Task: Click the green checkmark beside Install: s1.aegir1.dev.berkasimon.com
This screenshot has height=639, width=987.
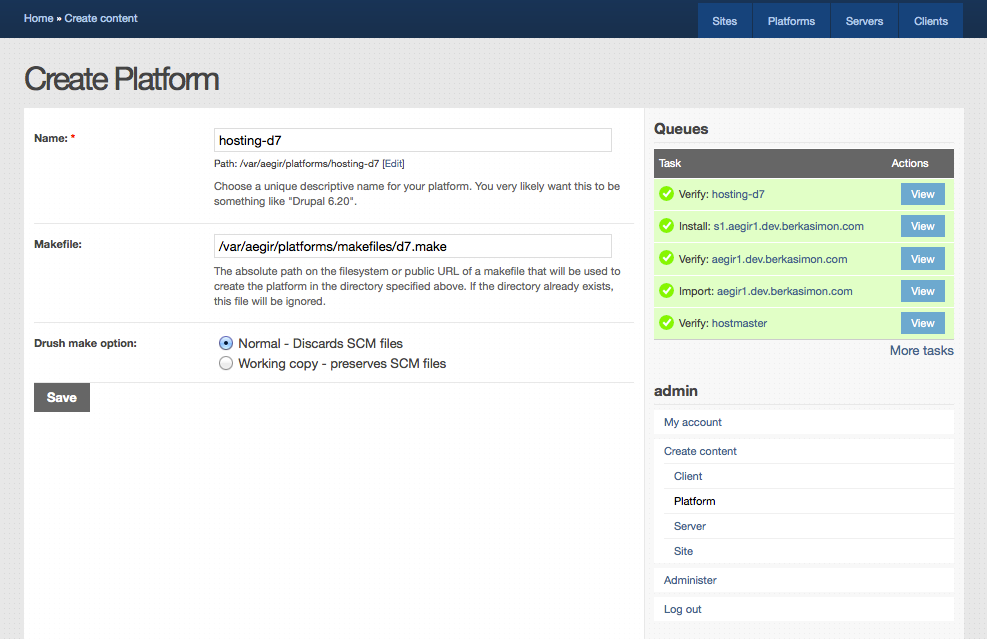Action: pyautogui.click(x=667, y=225)
